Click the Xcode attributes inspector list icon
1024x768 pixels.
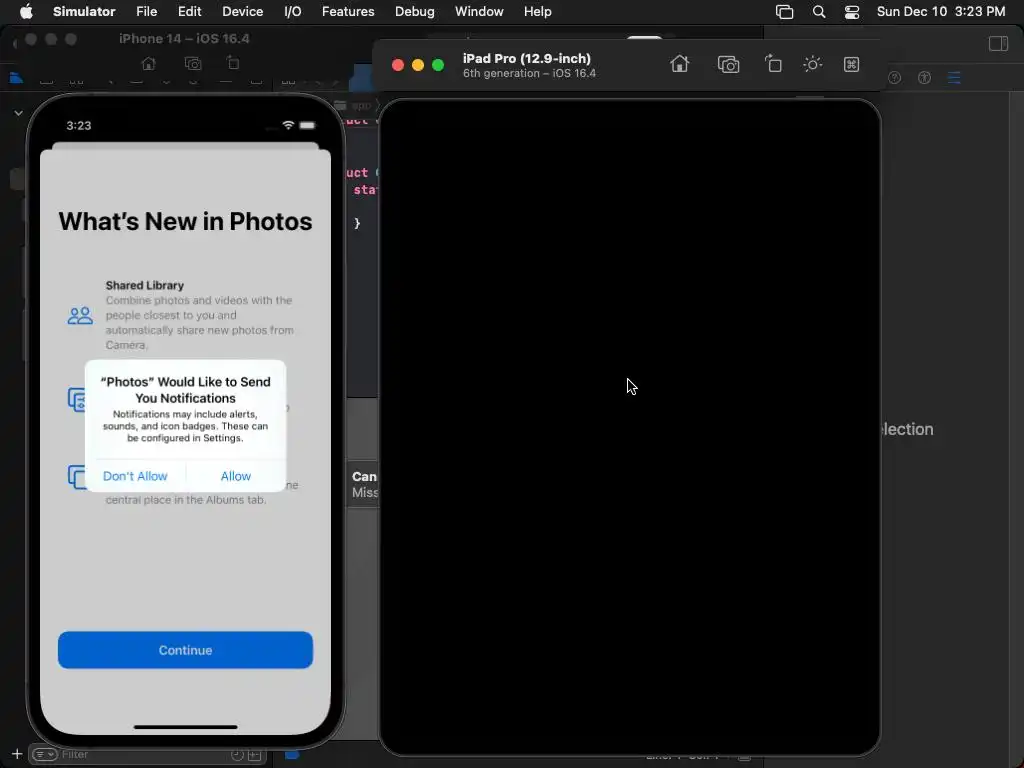[x=954, y=78]
